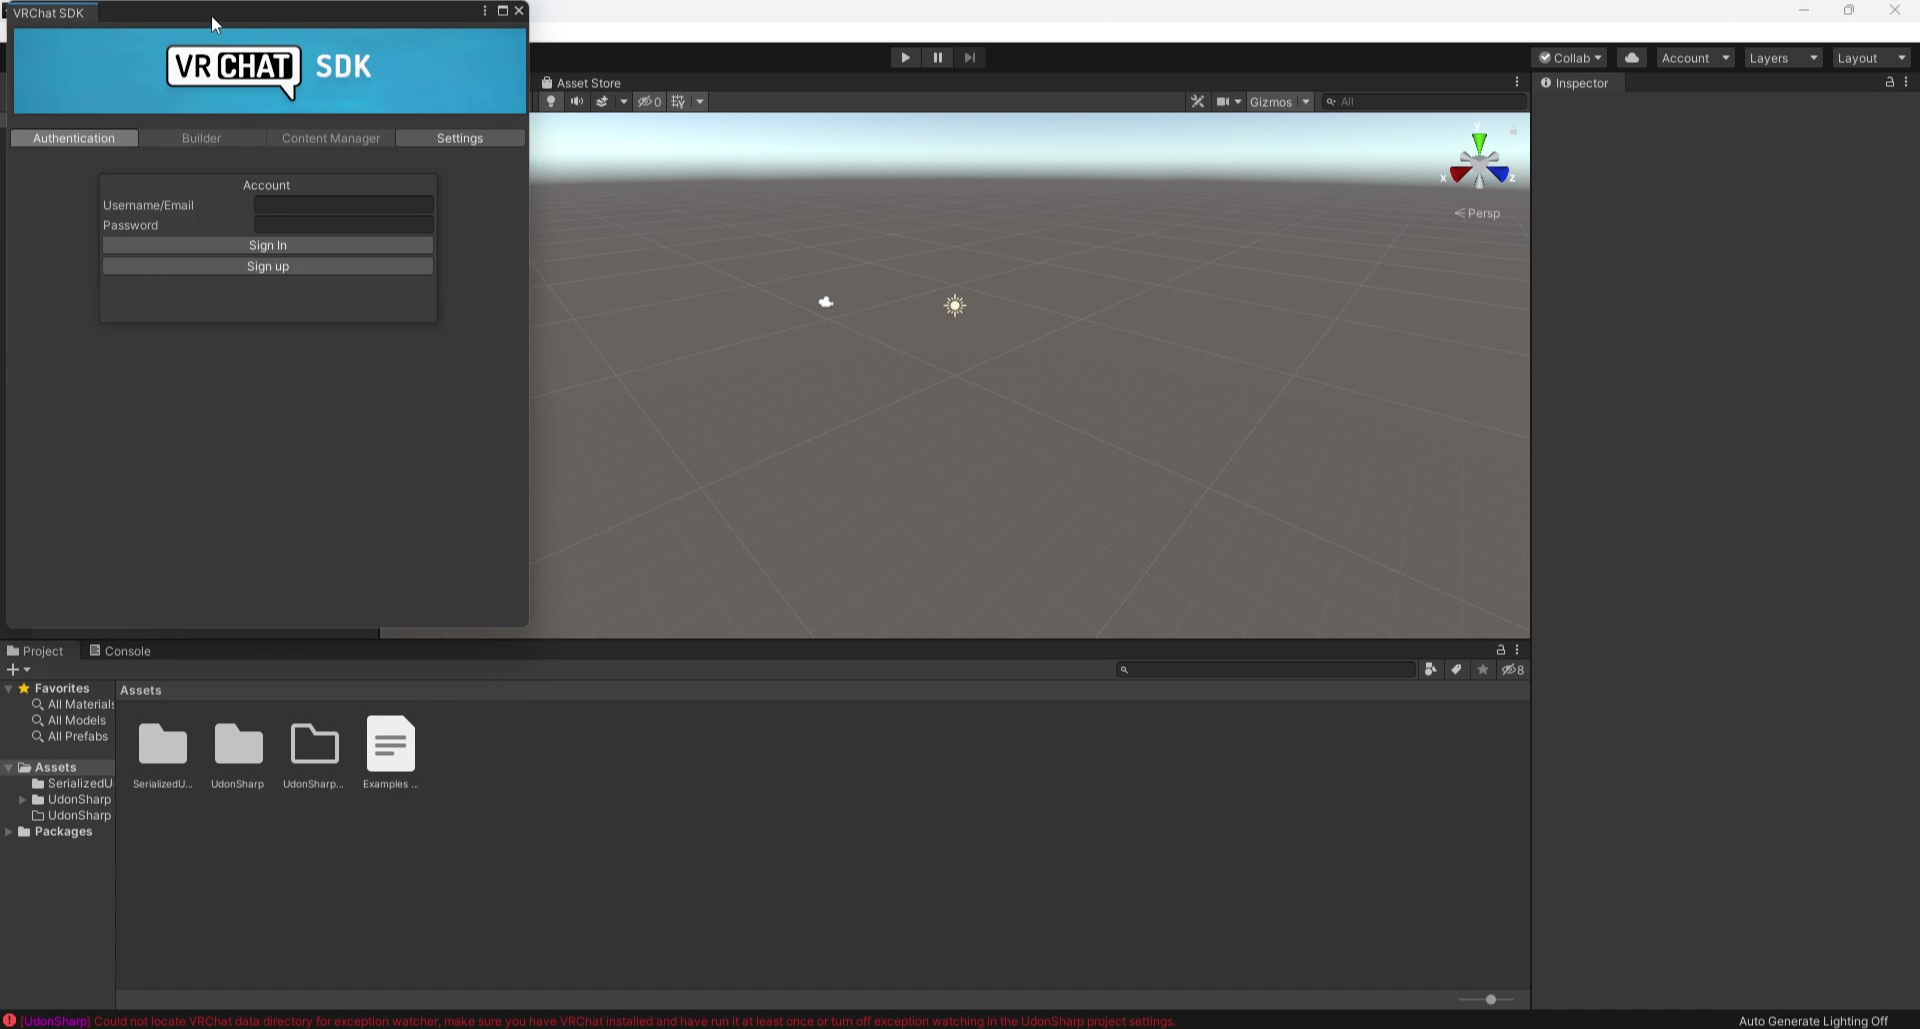Viewport: 1920px width, 1029px height.
Task: Open the Settings tab in VRChat SDK
Action: coord(460,138)
